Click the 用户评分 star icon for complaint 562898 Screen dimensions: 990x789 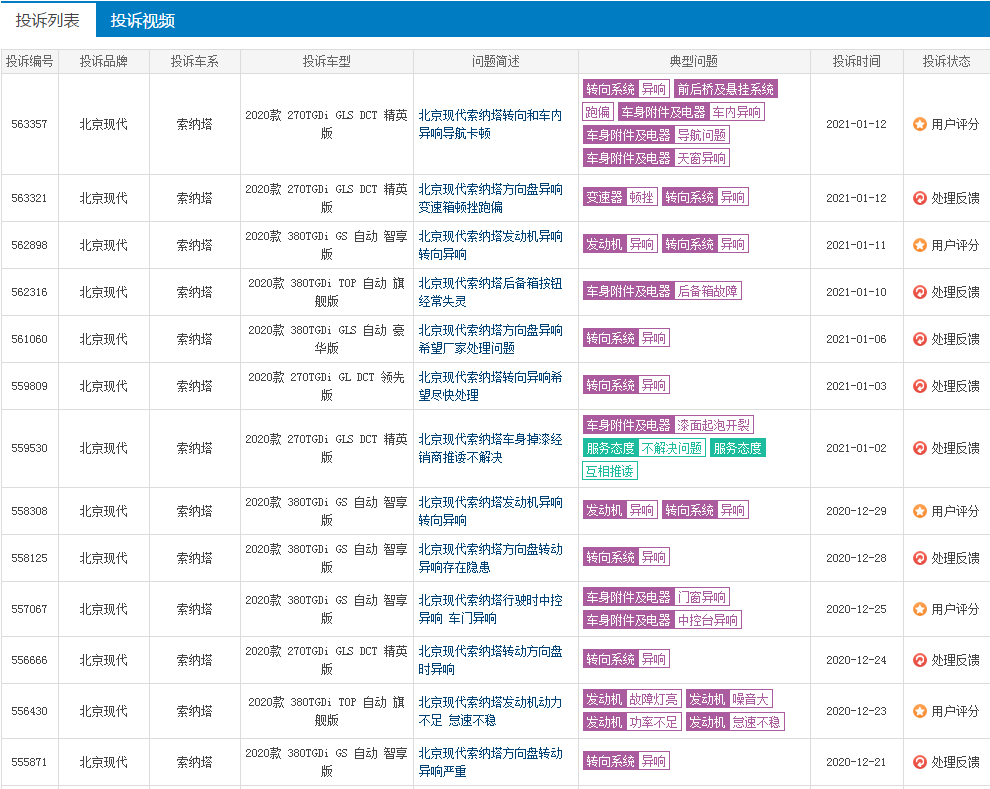click(x=920, y=245)
